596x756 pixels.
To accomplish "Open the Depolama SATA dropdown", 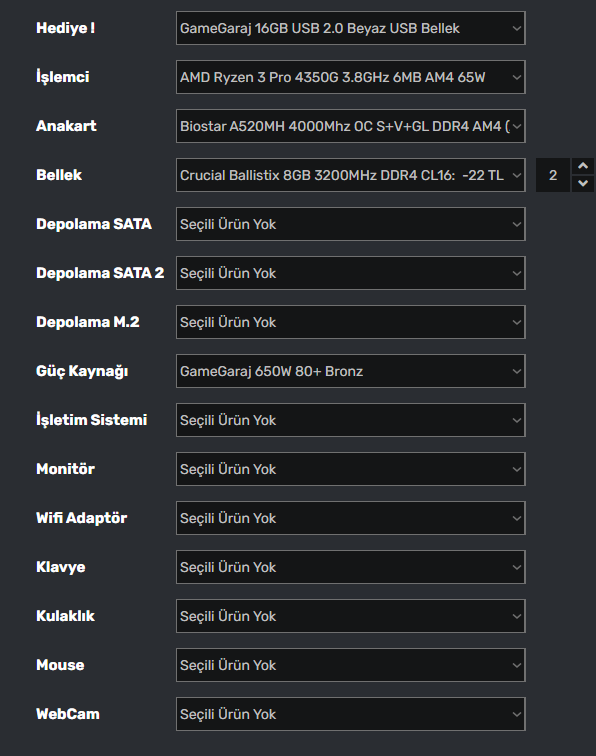I will (x=351, y=224).
